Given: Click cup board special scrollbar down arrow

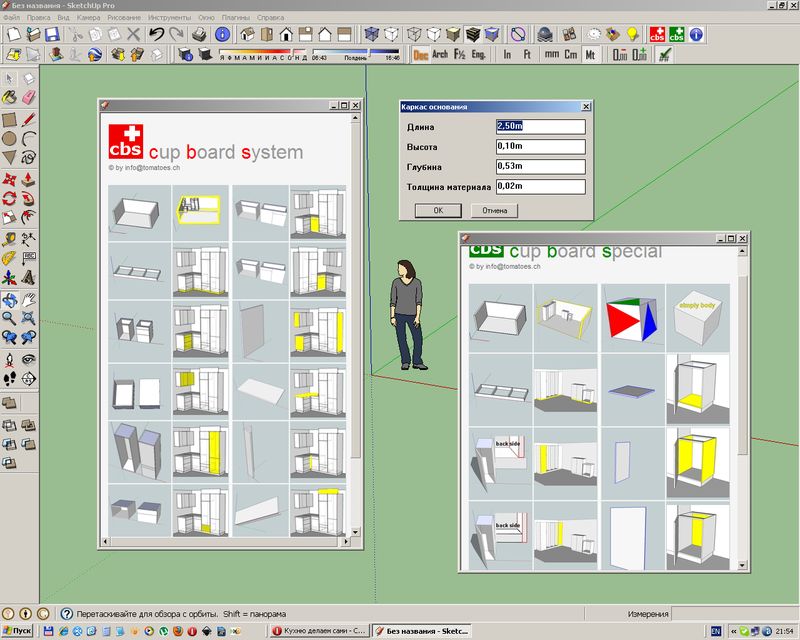Looking at the screenshot, I should pos(742,565).
